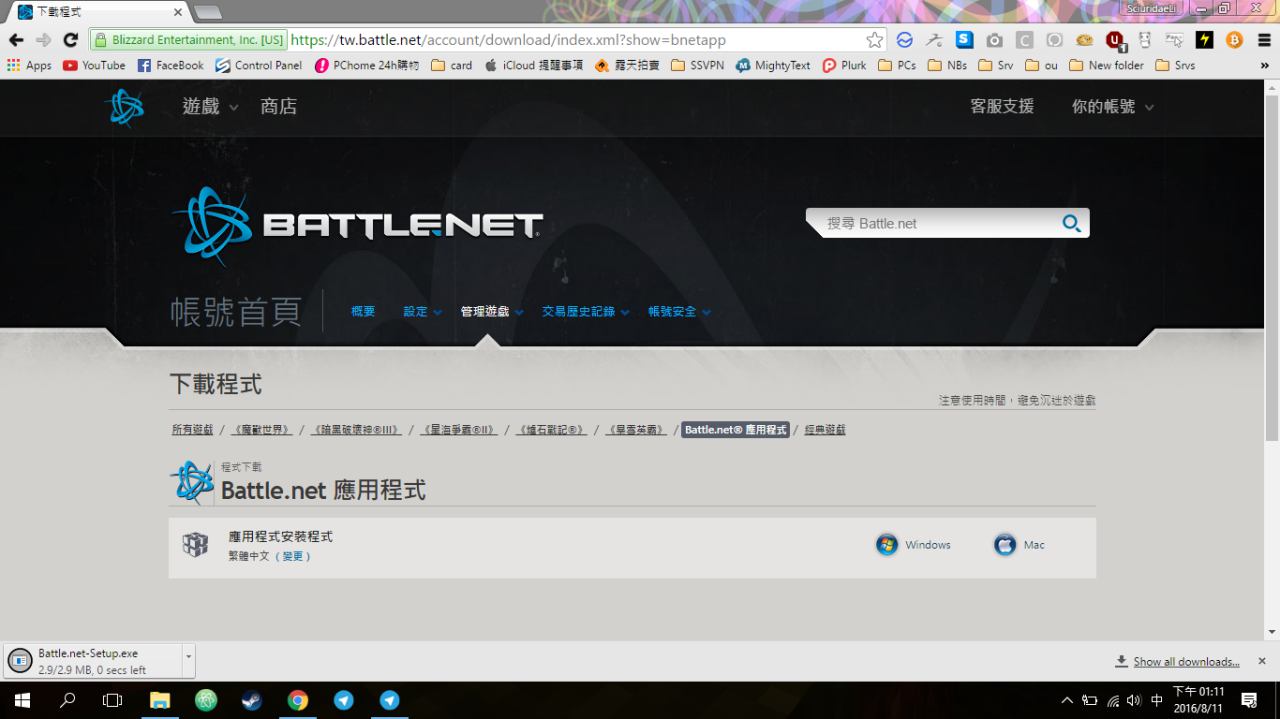Open Steam from the taskbar
Image resolution: width=1280 pixels, height=719 pixels.
(x=252, y=700)
